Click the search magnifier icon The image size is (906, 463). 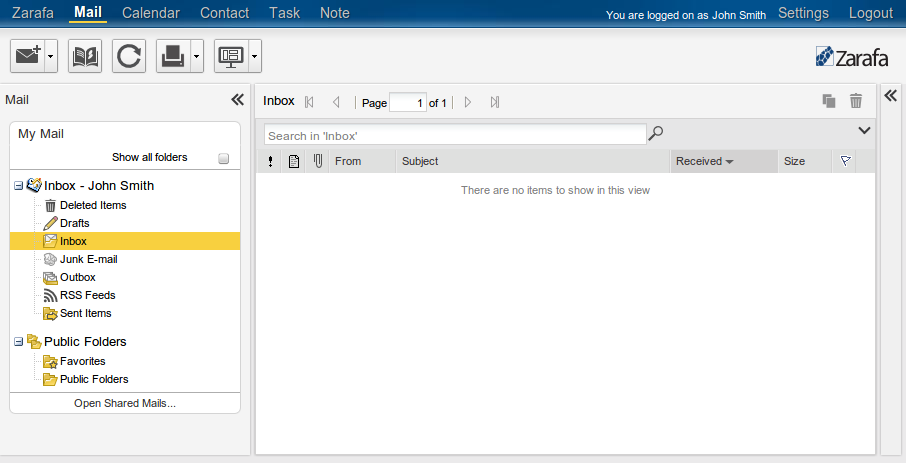click(x=655, y=133)
